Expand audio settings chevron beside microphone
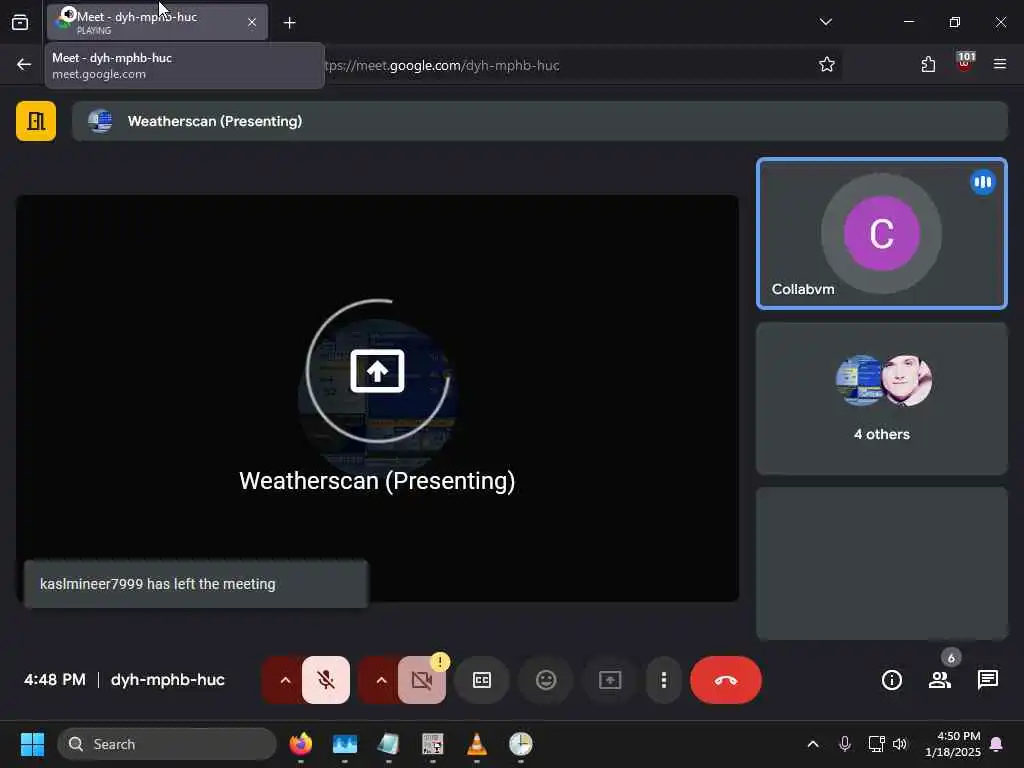 click(285, 680)
